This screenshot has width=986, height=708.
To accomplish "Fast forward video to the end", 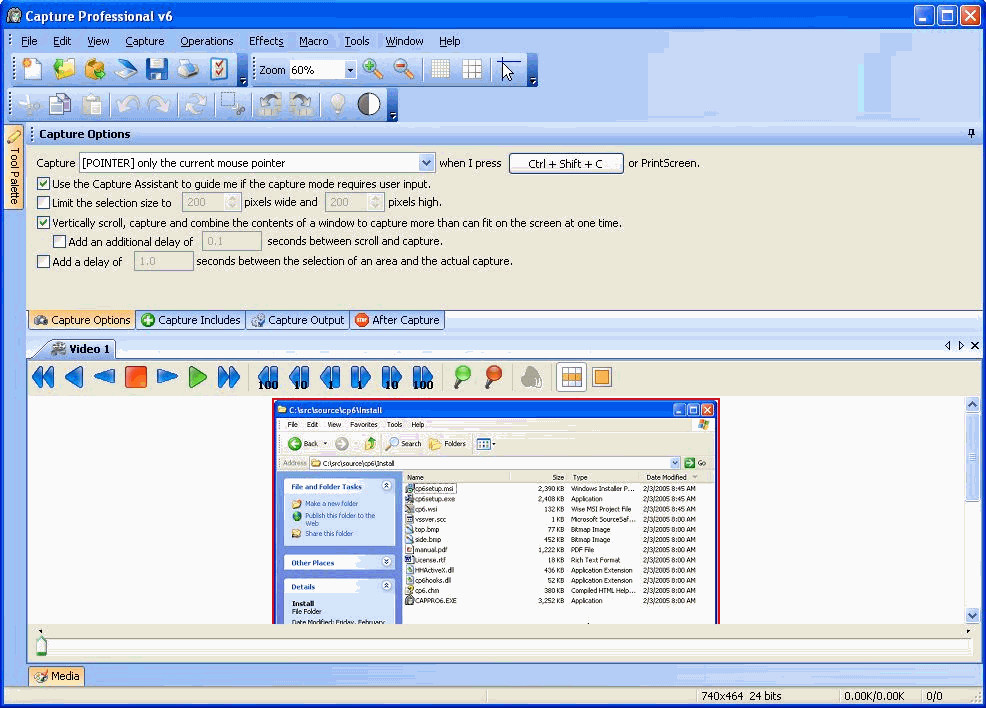I will click(228, 377).
